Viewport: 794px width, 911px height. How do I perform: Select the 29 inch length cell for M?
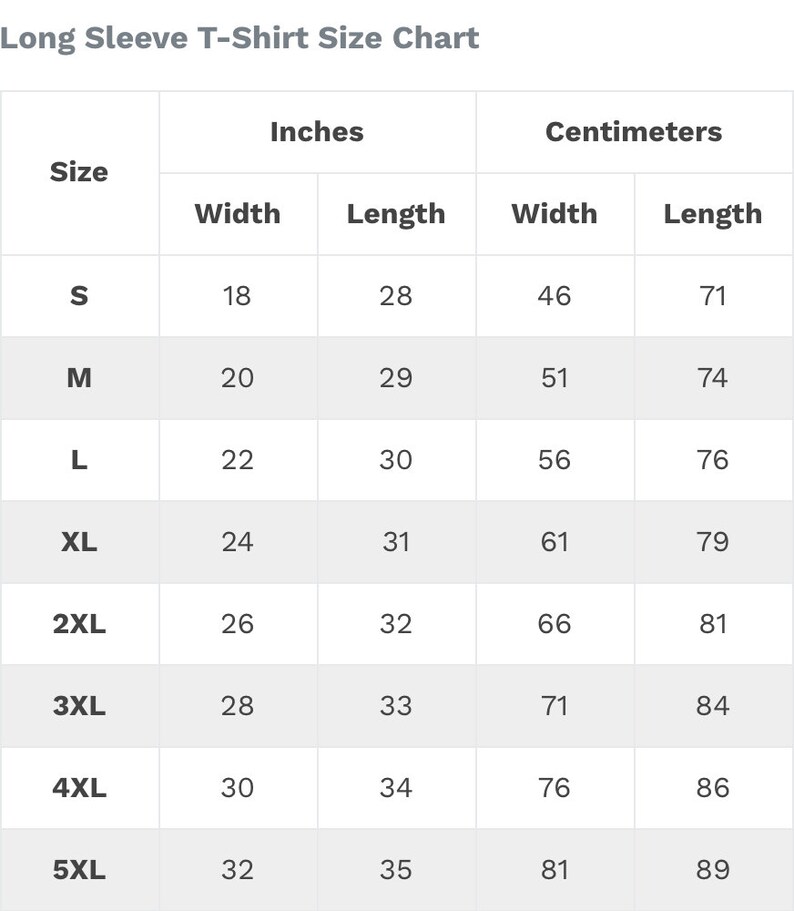pyautogui.click(x=397, y=378)
